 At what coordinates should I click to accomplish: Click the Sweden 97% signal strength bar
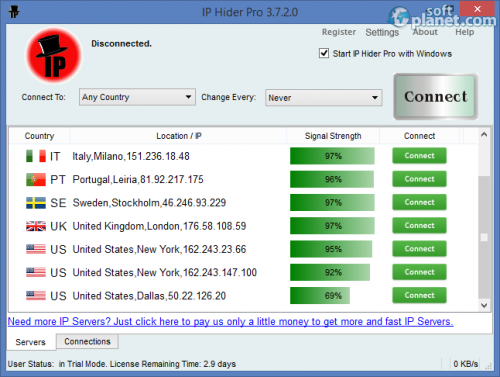(332, 203)
